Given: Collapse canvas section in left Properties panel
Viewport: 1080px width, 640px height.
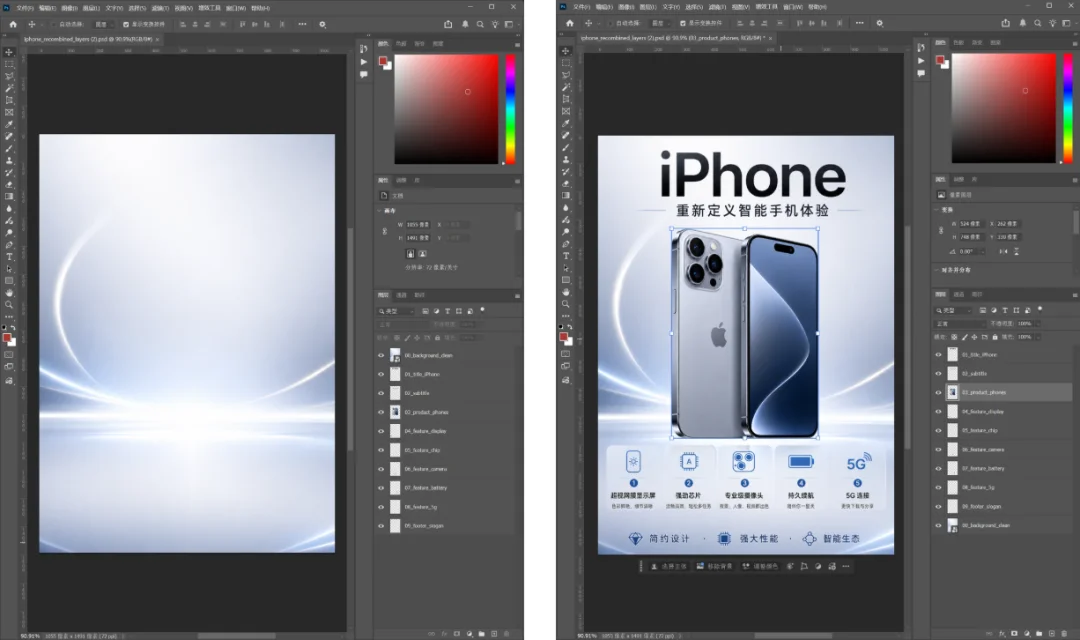Looking at the screenshot, I should pos(380,211).
